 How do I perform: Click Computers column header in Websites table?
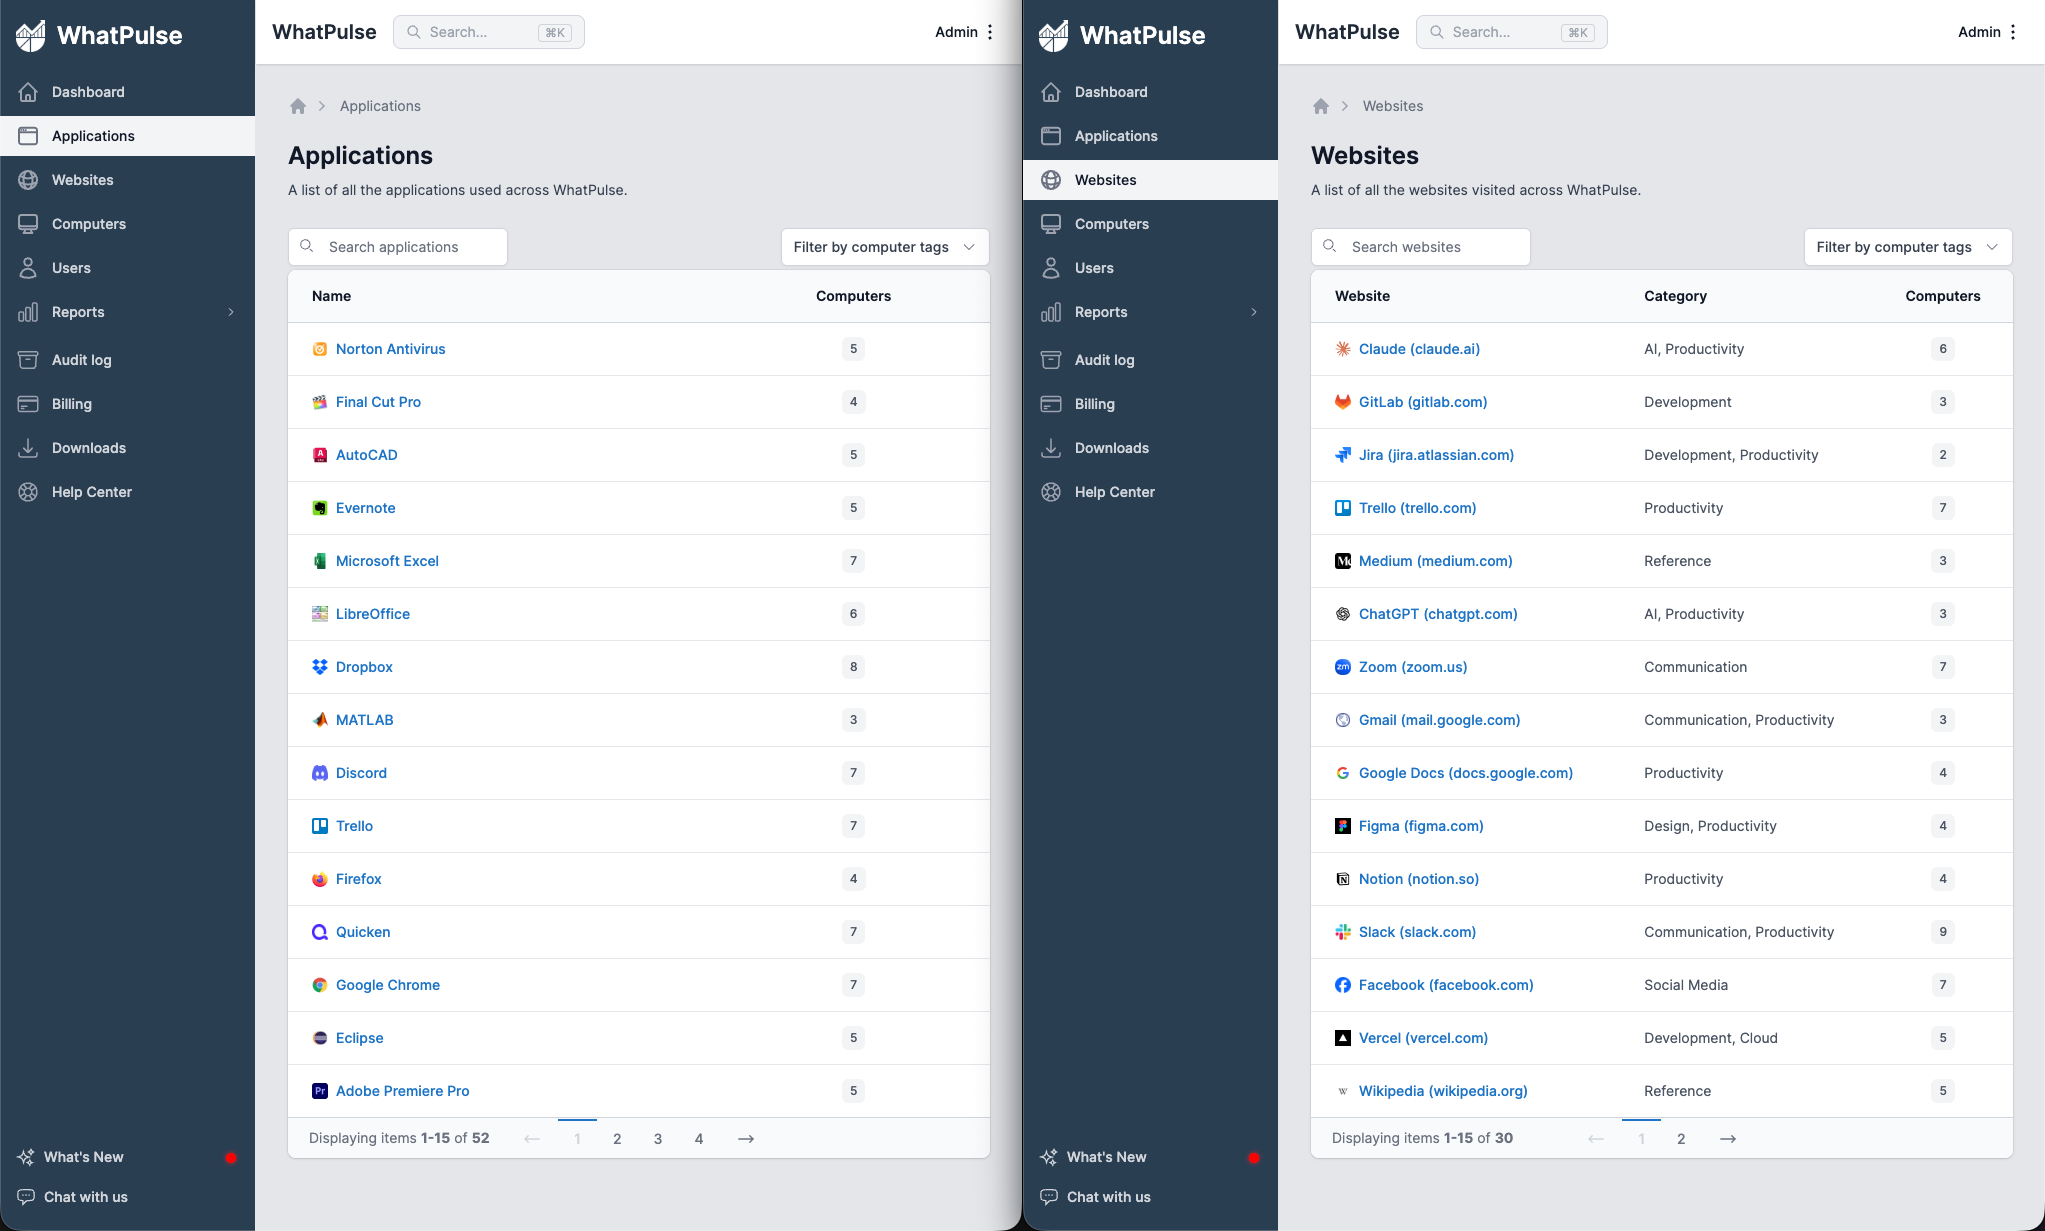tap(1942, 296)
